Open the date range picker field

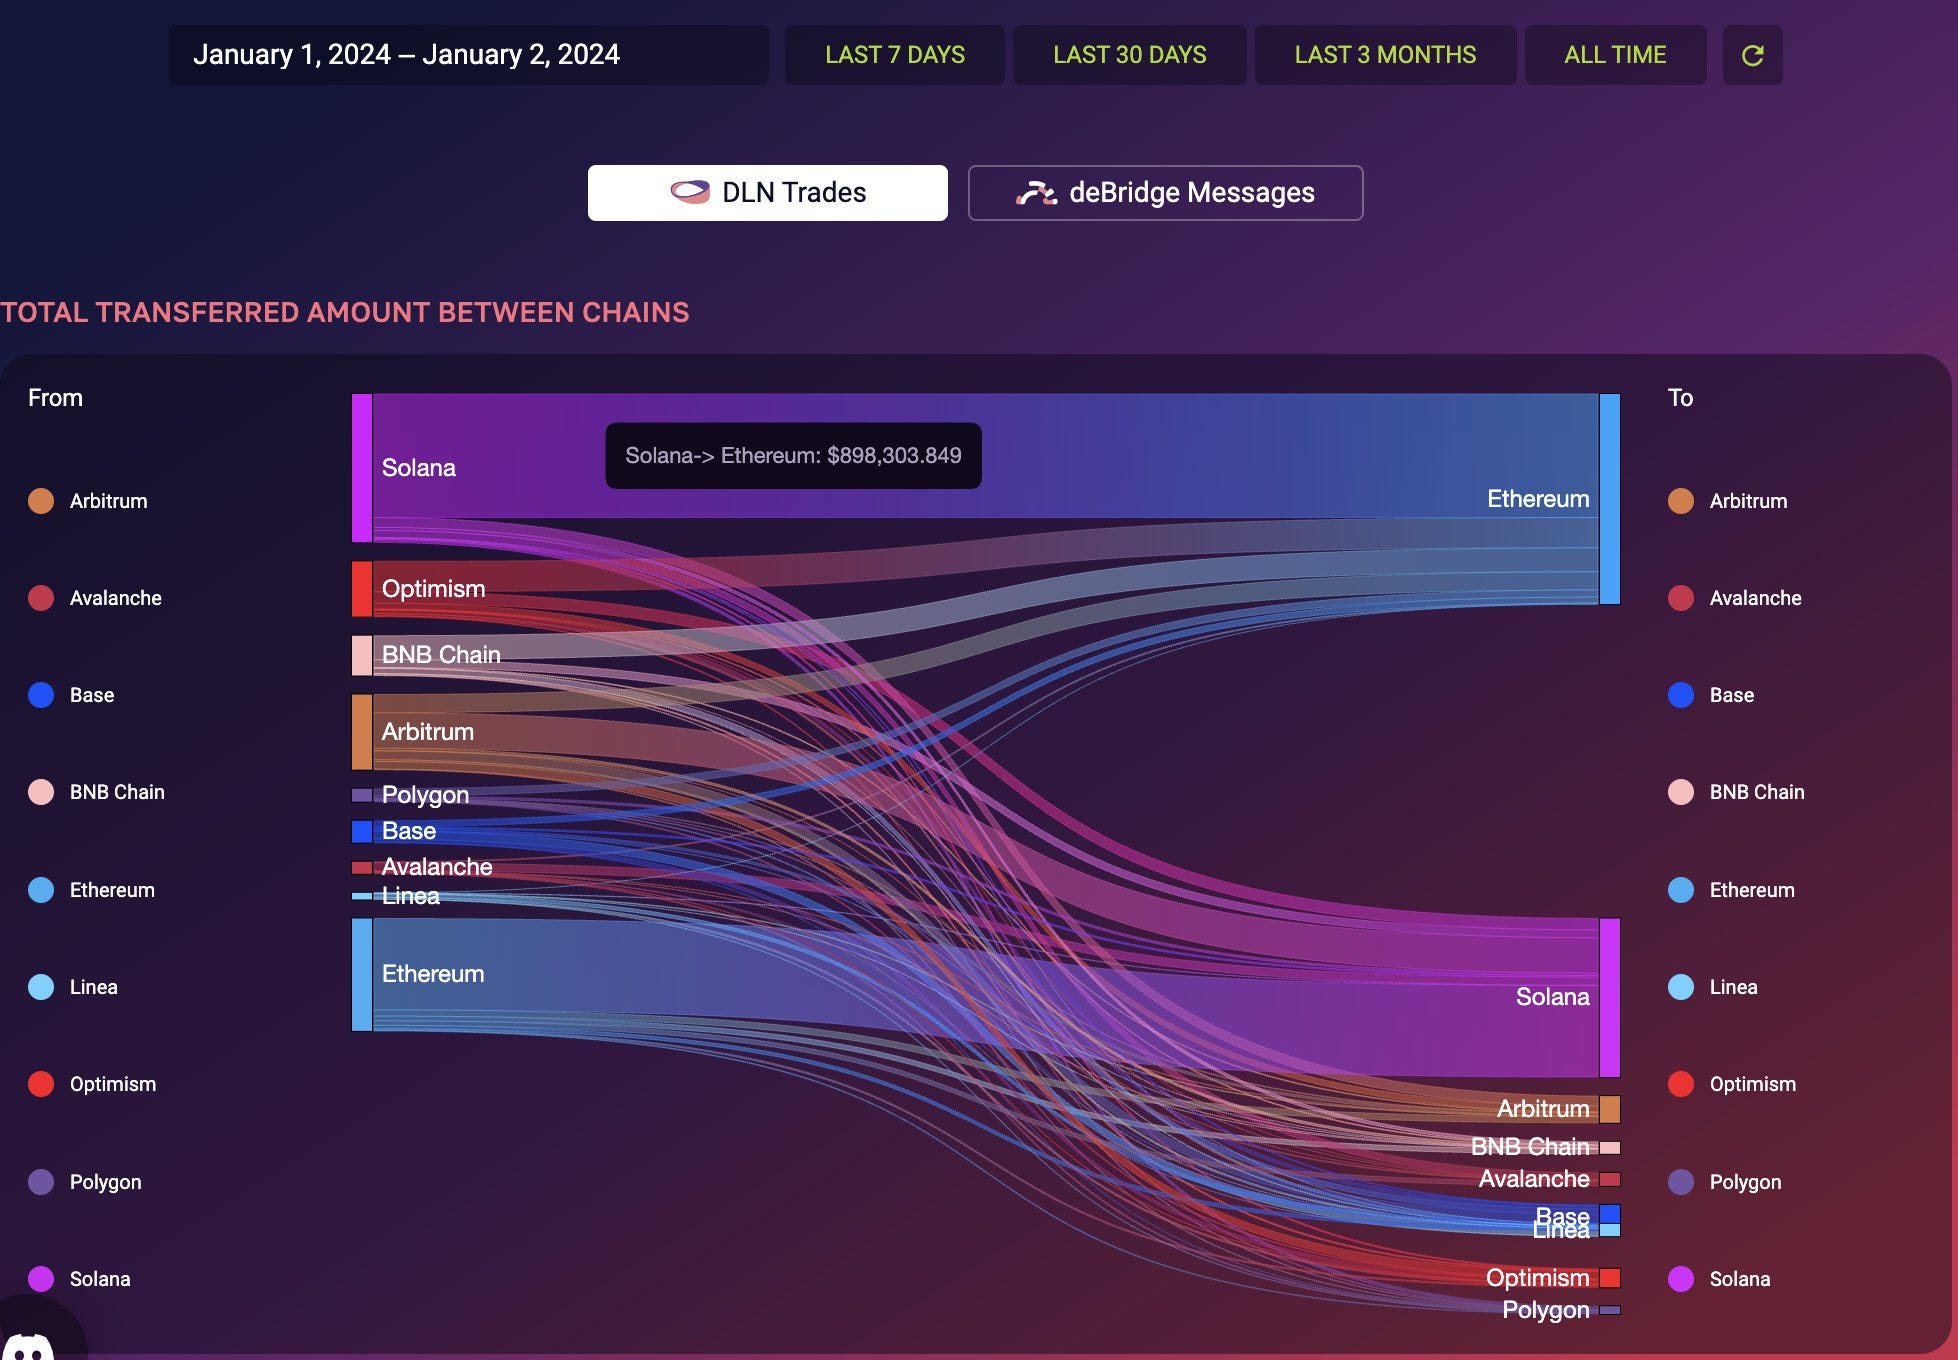tap(468, 55)
